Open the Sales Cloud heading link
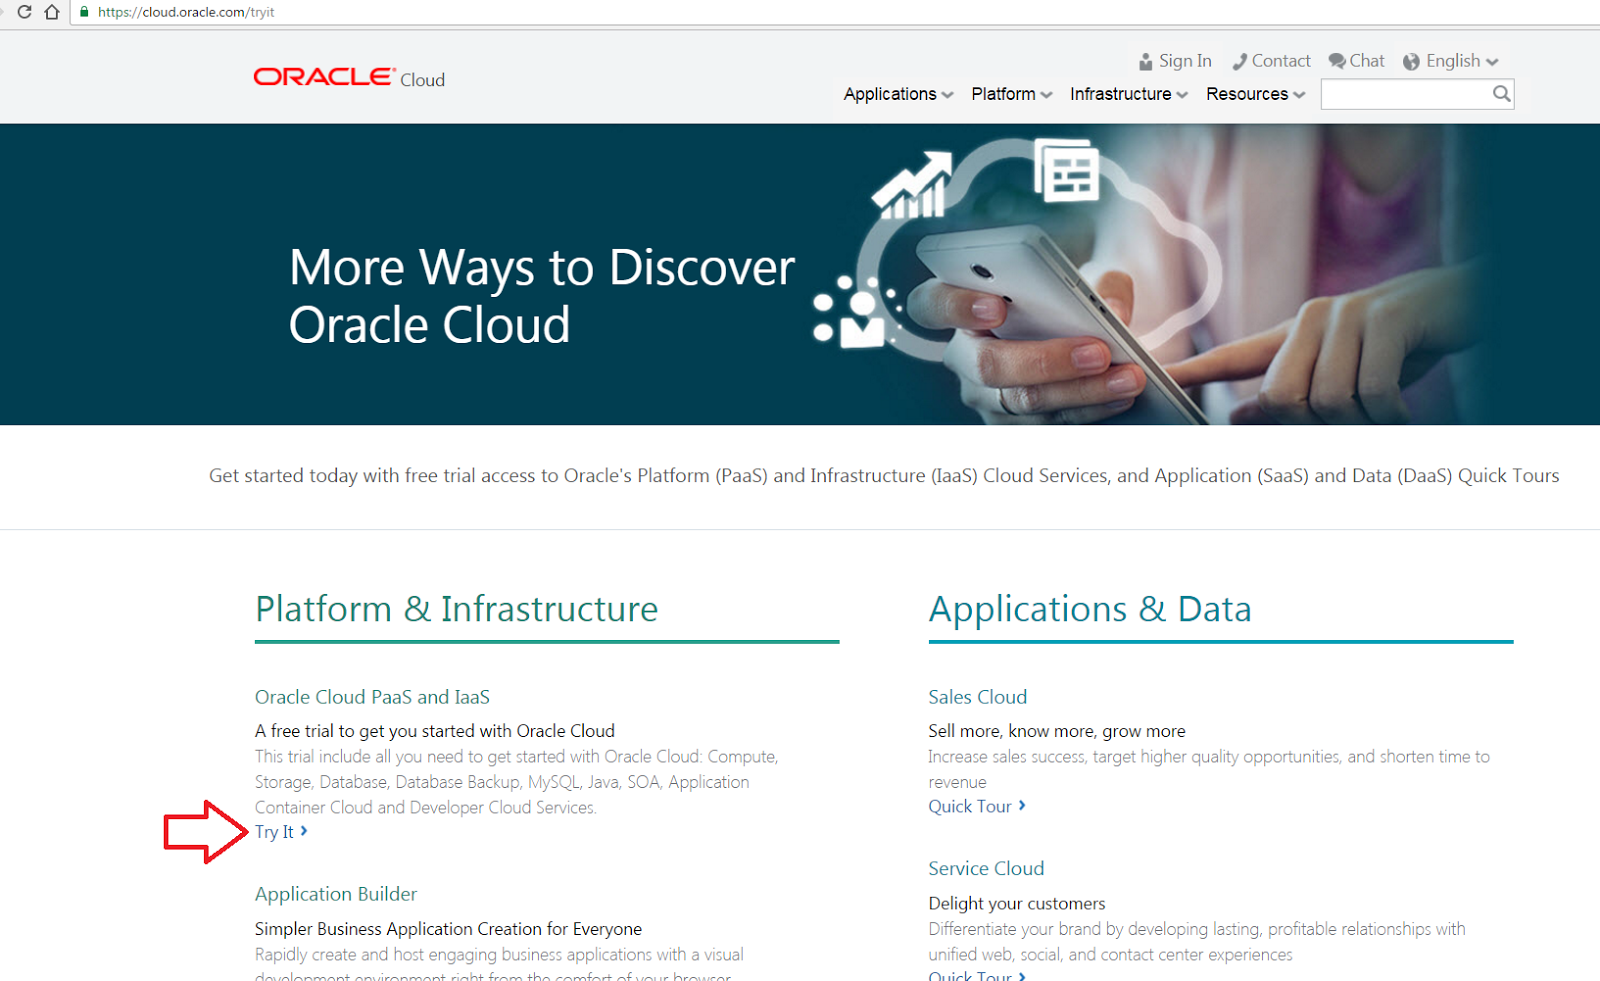The height and width of the screenshot is (981, 1600). tap(977, 697)
